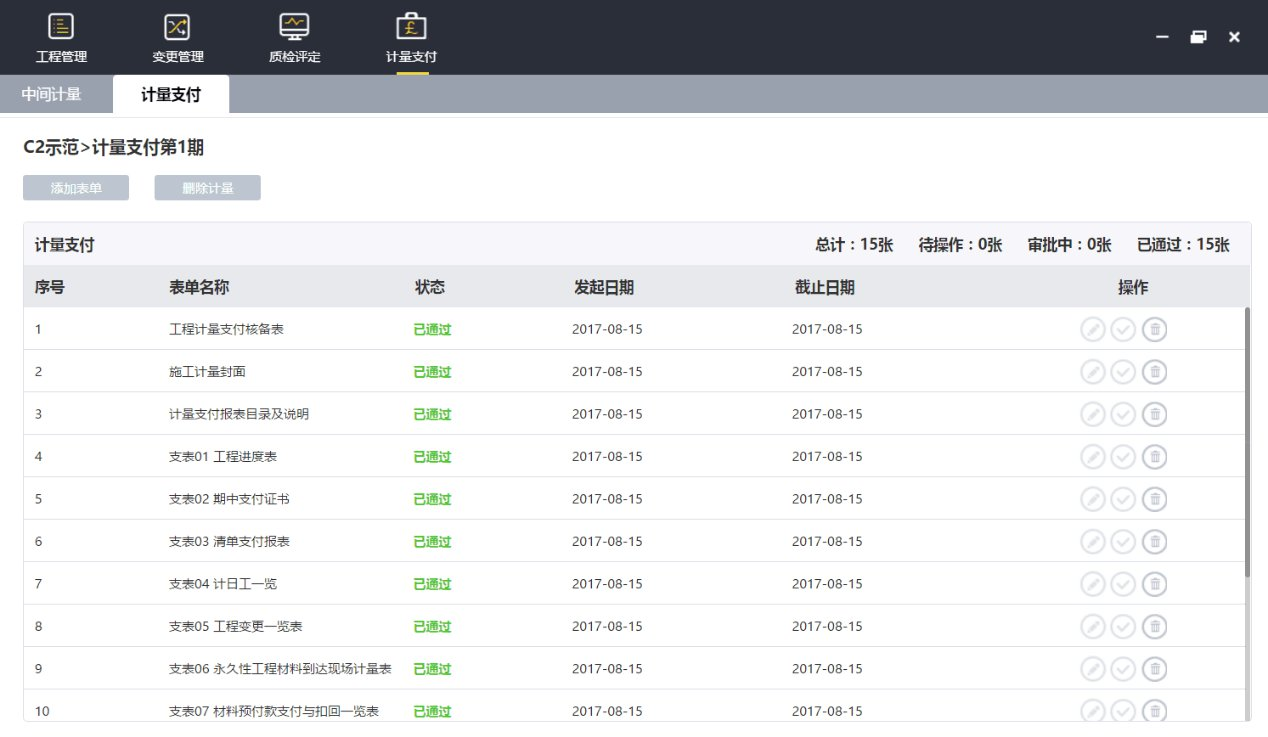Viewport: 1268px width, 737px height.
Task: Minimize the application window
Action: (1162, 37)
